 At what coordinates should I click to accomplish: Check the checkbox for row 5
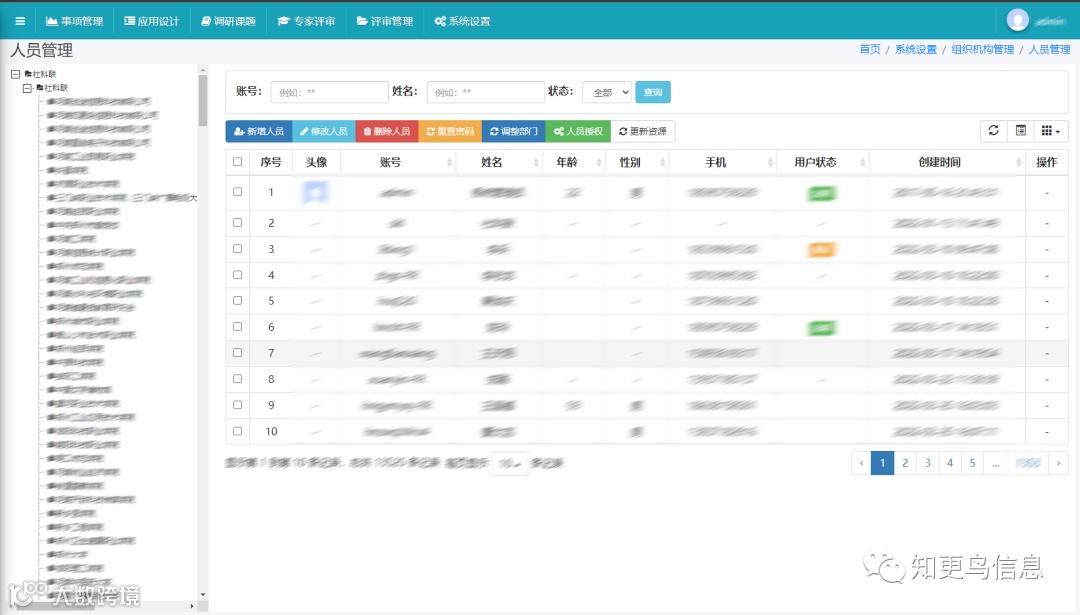[x=238, y=300]
